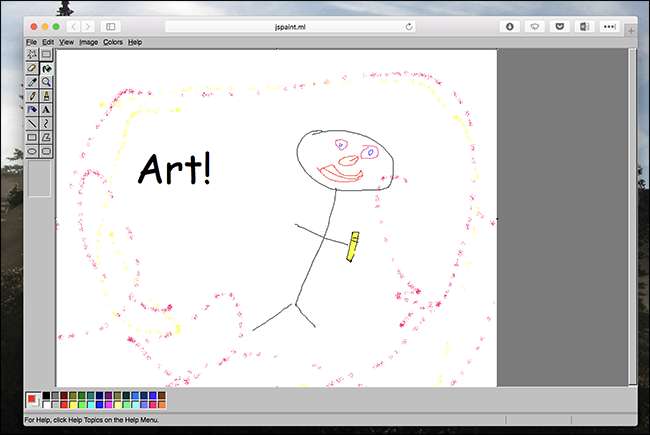
Task: Choose the Line tool
Action: [33, 124]
